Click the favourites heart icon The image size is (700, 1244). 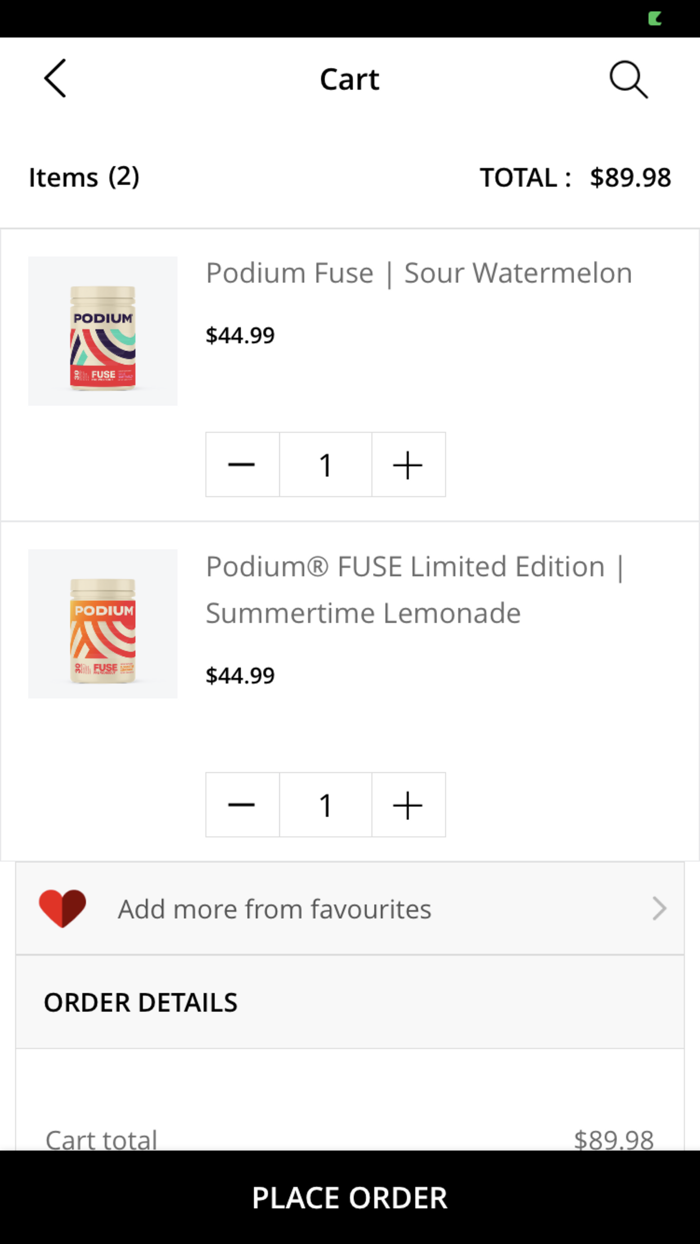pyautogui.click(x=63, y=908)
